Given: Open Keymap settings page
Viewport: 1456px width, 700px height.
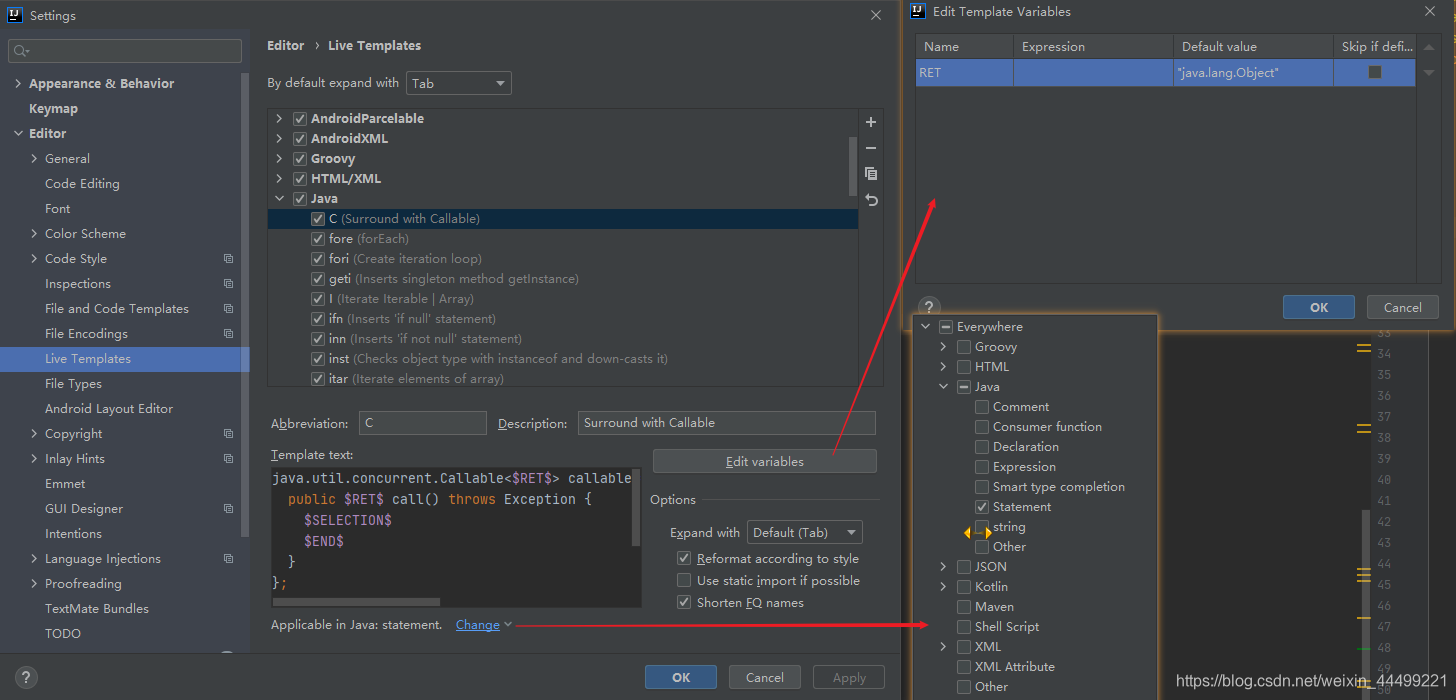Looking at the screenshot, I should click(53, 108).
